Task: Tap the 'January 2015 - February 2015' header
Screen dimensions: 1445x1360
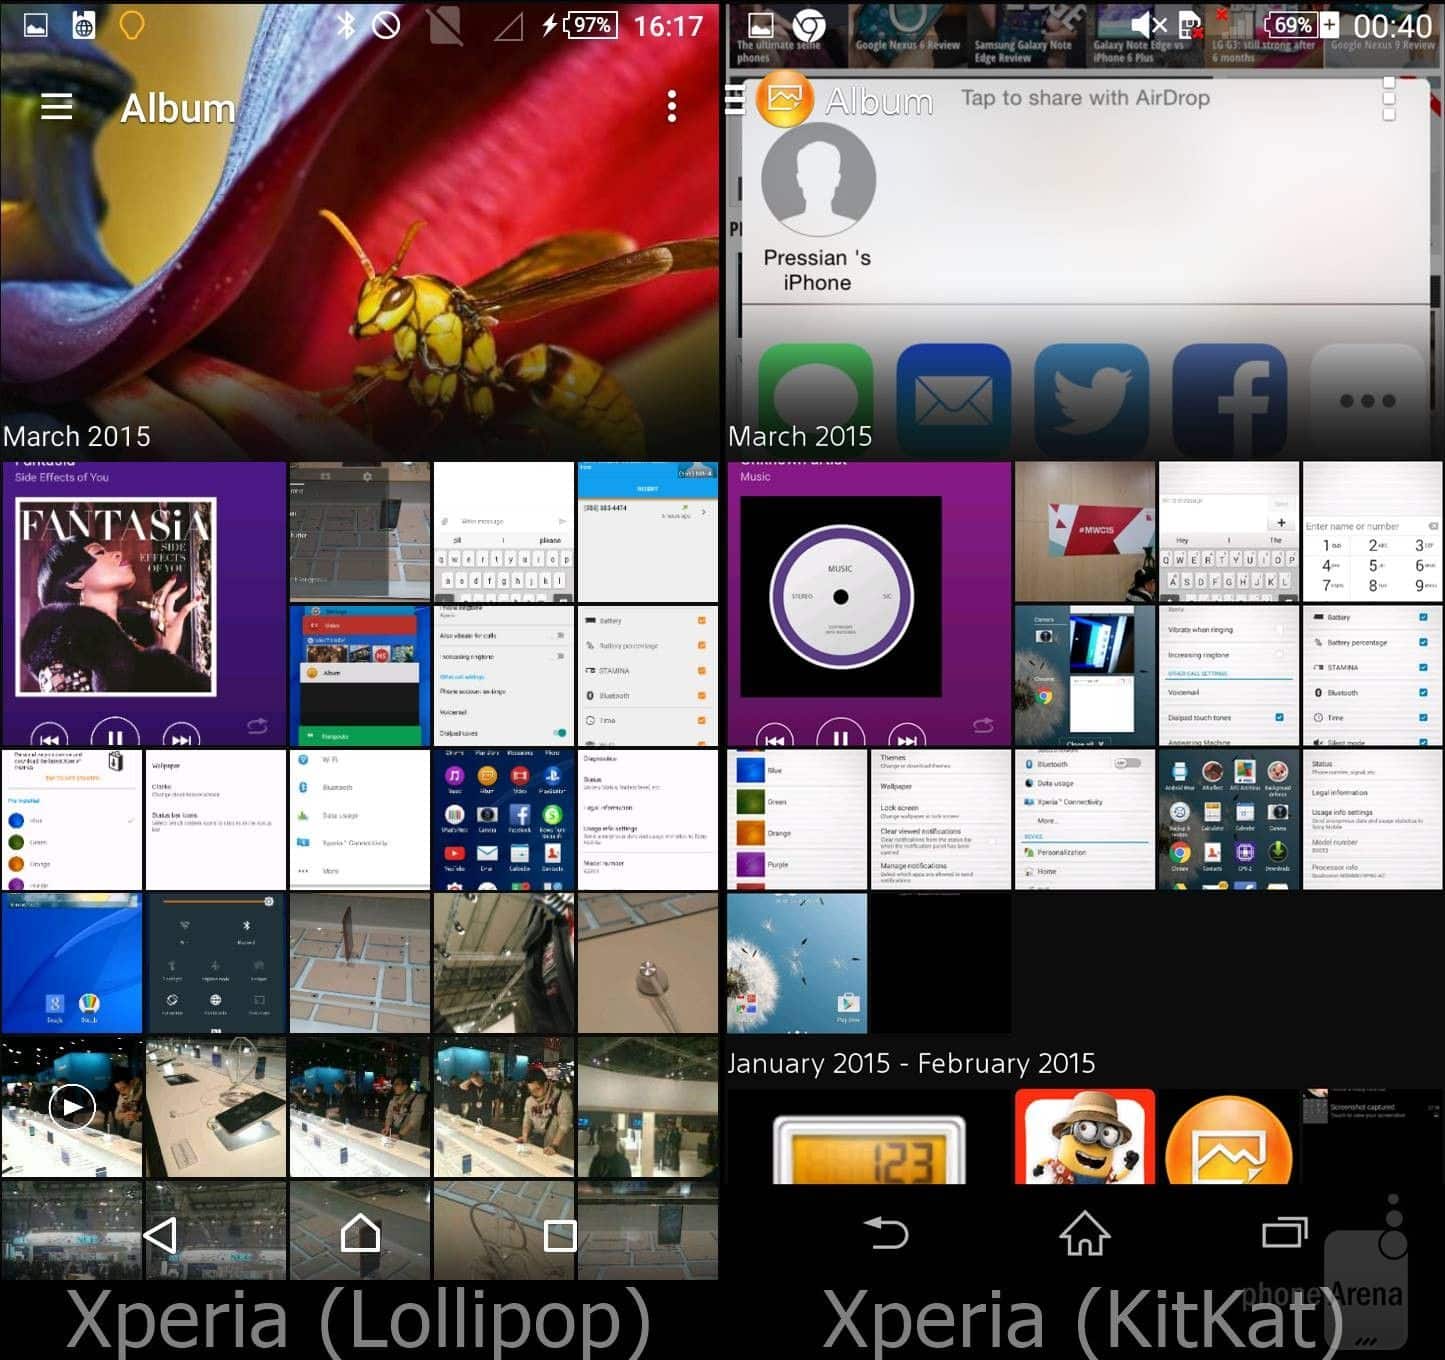Action: tap(911, 1063)
